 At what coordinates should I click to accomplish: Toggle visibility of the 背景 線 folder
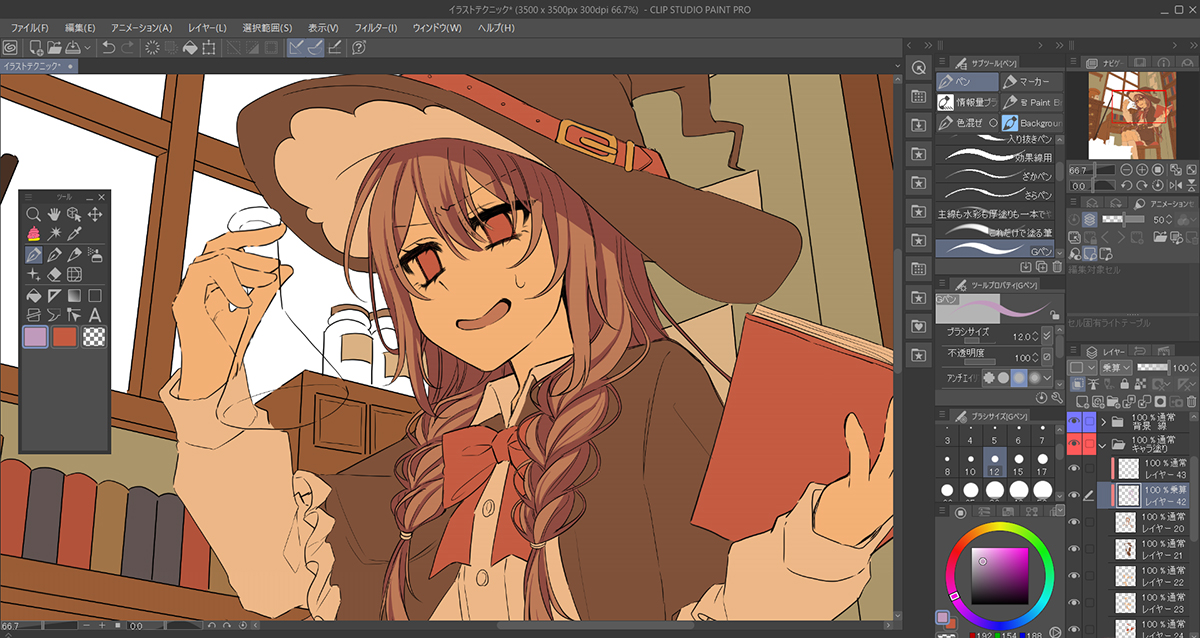(x=1074, y=420)
